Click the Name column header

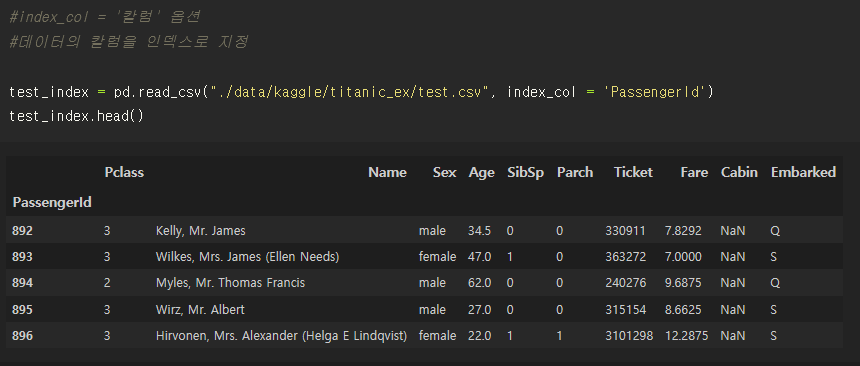[387, 172]
